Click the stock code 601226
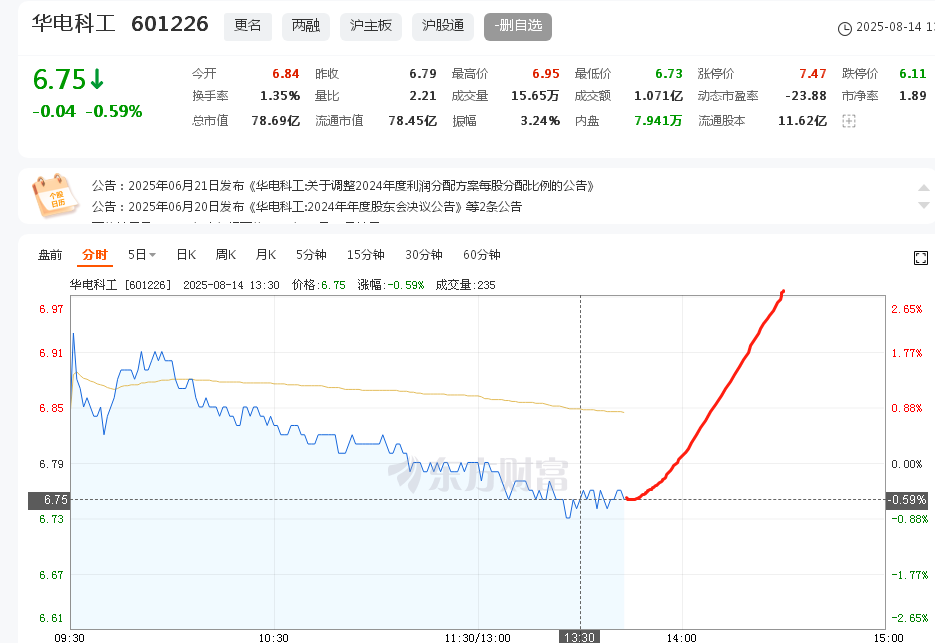Viewport: 935px width, 643px height. (x=170, y=24)
